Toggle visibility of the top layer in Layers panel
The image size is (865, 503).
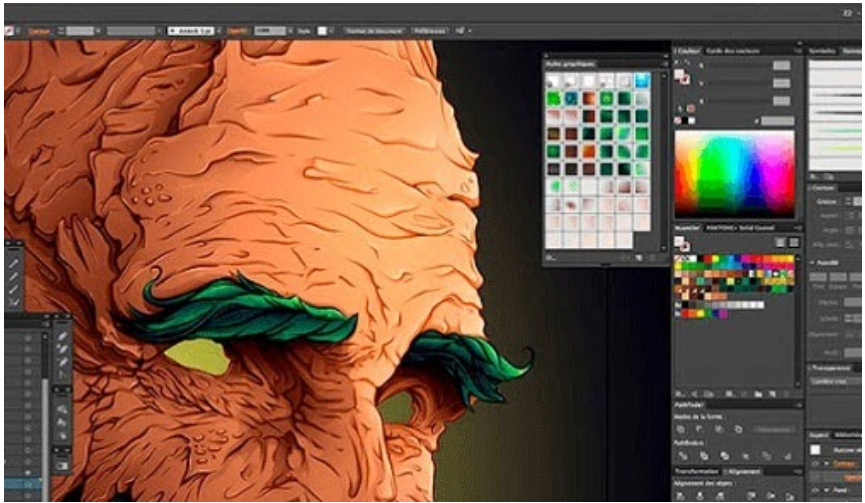28,338
